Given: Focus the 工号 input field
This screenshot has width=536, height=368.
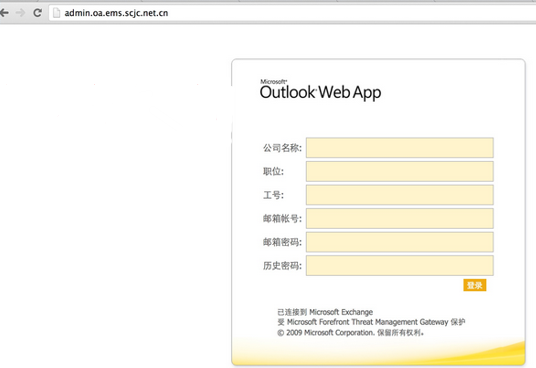Looking at the screenshot, I should [x=400, y=195].
